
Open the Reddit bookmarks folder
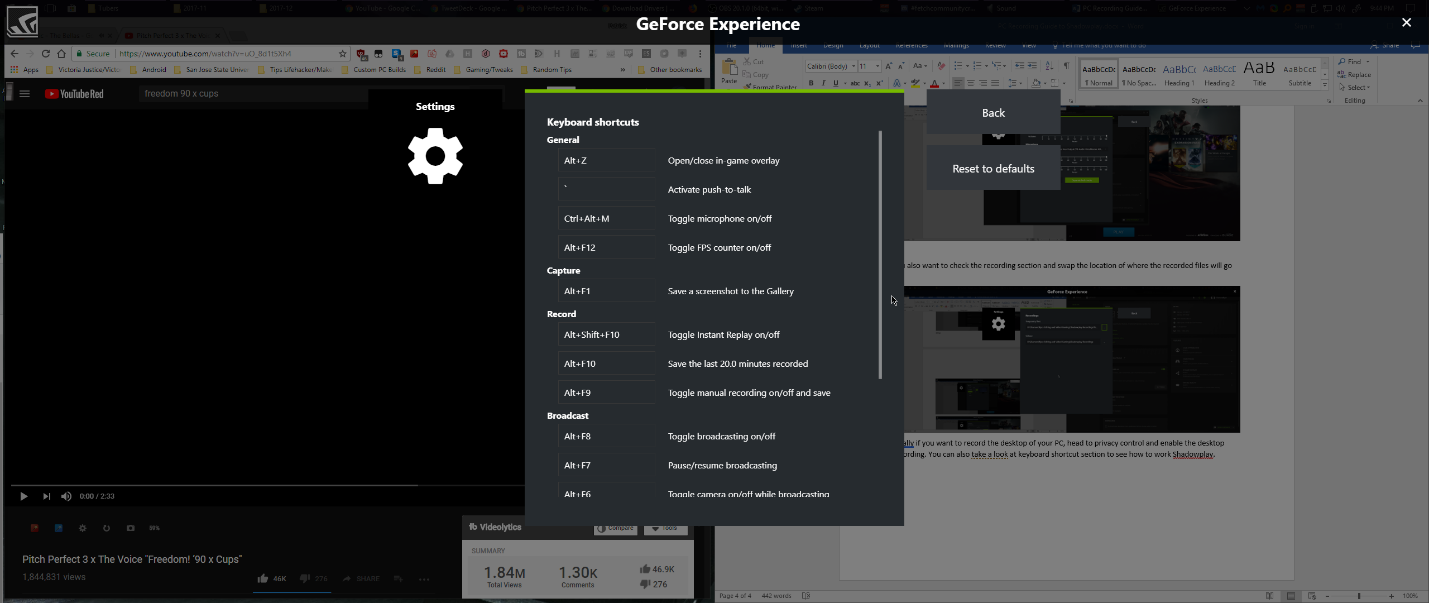pos(430,70)
